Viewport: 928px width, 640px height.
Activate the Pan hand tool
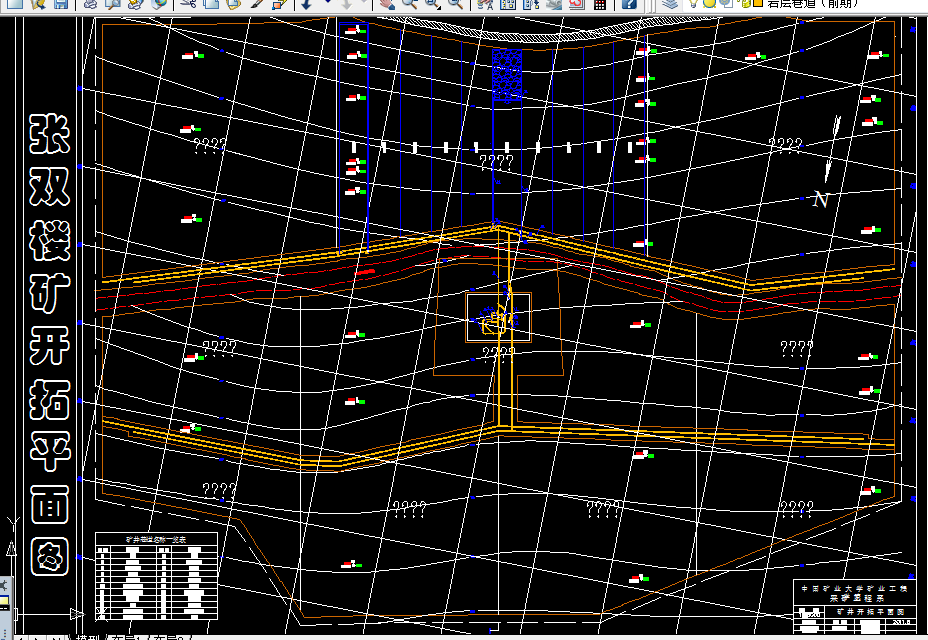[x=387, y=4]
